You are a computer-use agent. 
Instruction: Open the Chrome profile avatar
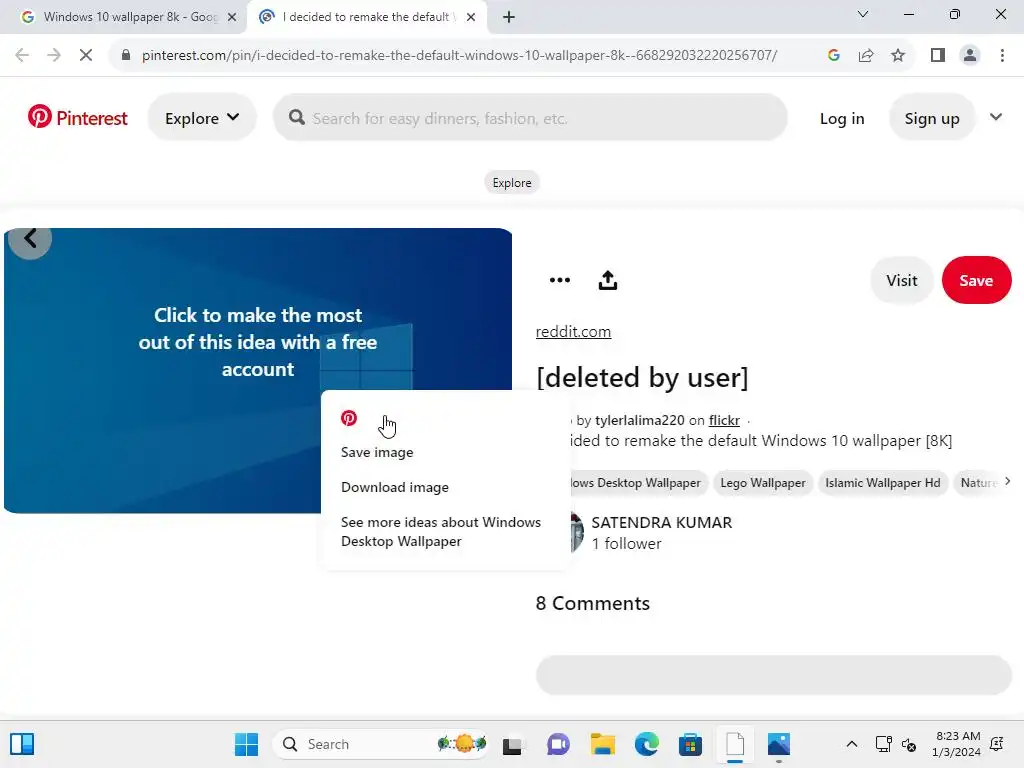(x=970, y=56)
